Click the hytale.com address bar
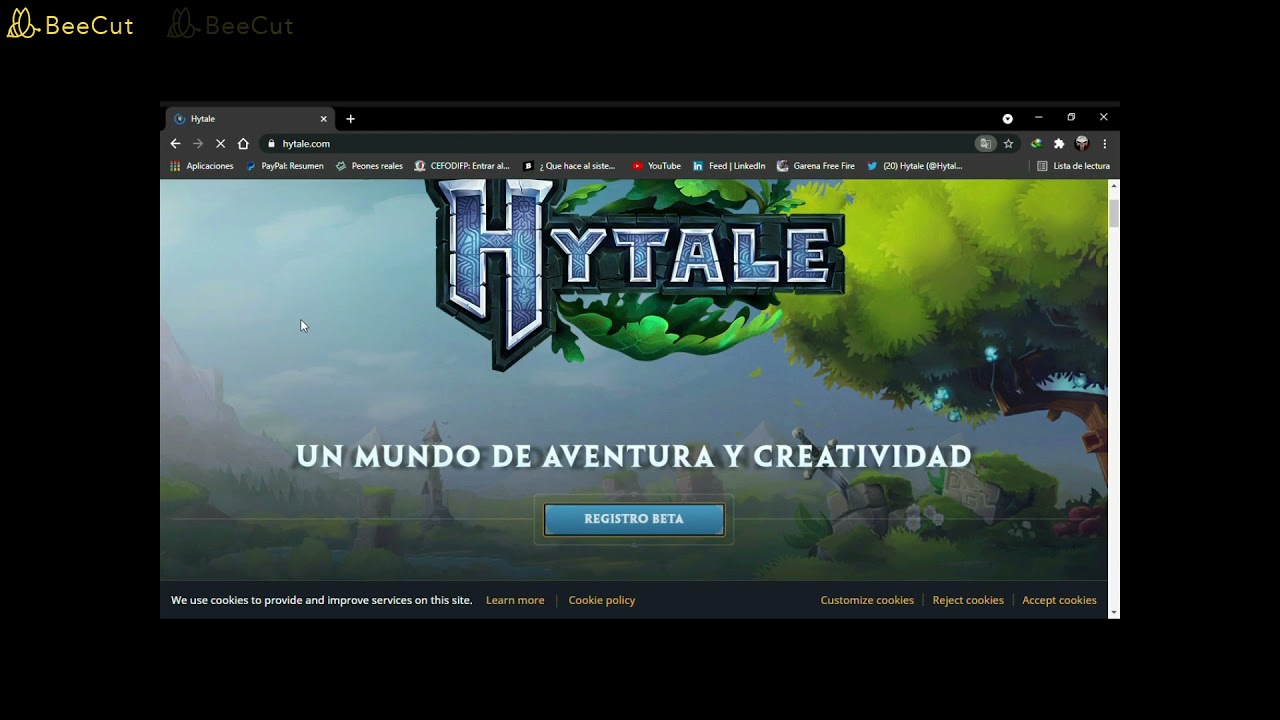This screenshot has width=1280, height=720. coord(620,144)
